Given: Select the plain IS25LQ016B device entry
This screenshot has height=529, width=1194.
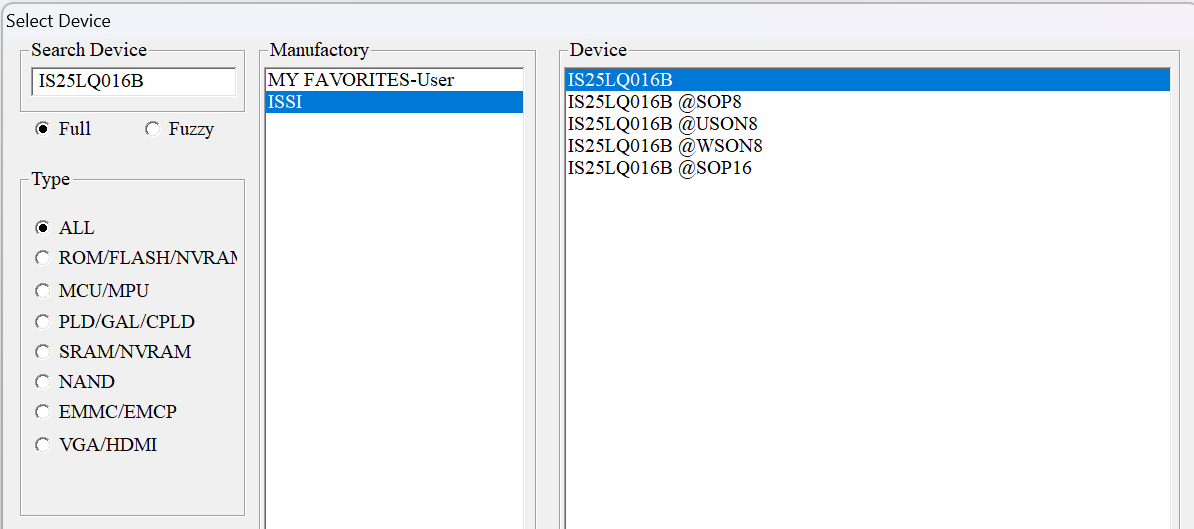Looking at the screenshot, I should [x=620, y=80].
